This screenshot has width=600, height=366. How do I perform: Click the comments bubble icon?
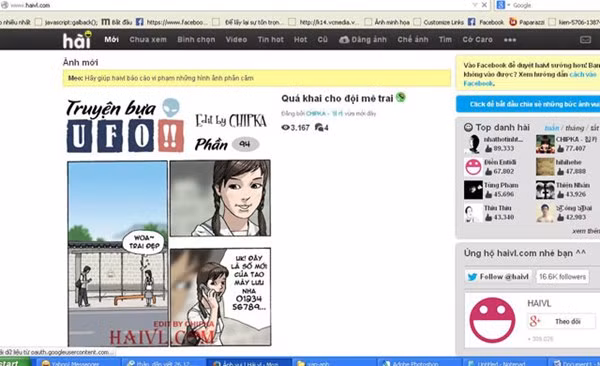319,127
